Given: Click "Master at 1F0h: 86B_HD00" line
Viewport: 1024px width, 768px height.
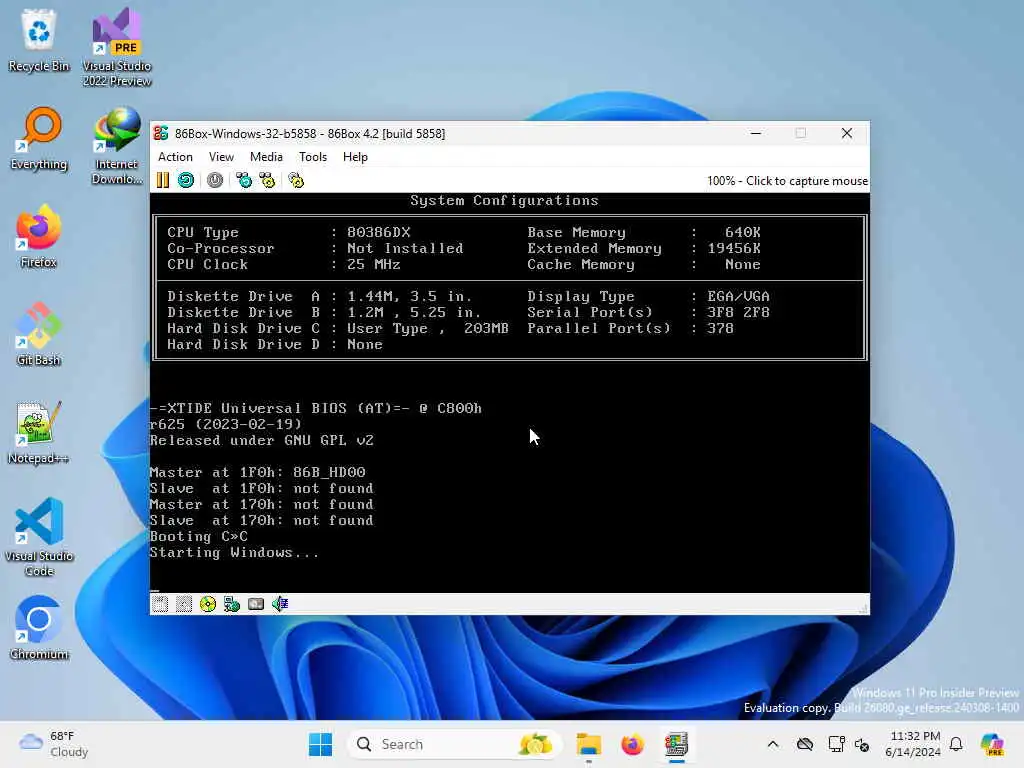Looking at the screenshot, I should [x=257, y=472].
